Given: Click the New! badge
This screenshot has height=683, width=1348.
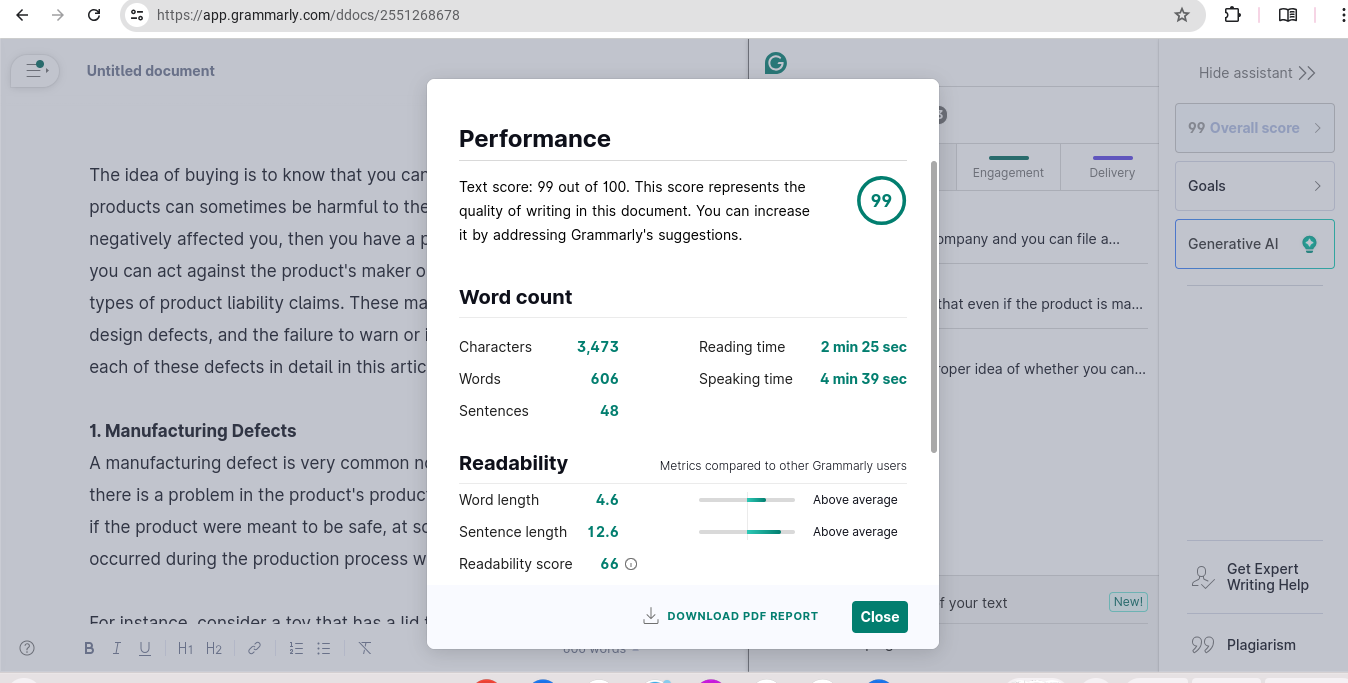Looking at the screenshot, I should [1128, 602].
